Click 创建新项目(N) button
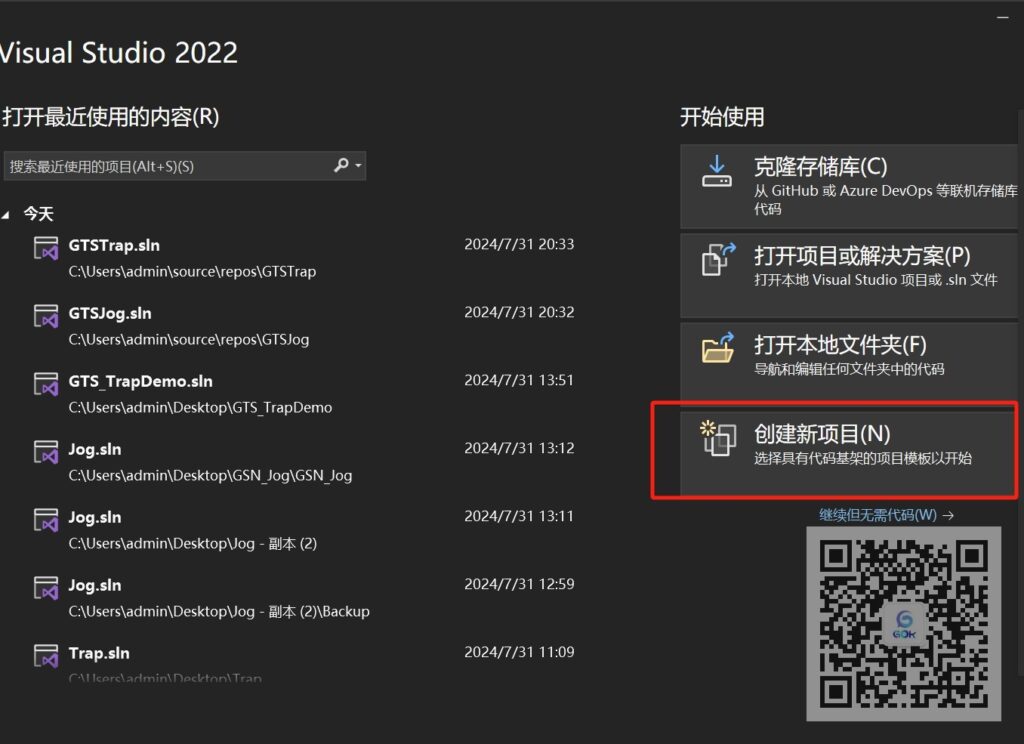This screenshot has height=744, width=1024. [x=848, y=453]
